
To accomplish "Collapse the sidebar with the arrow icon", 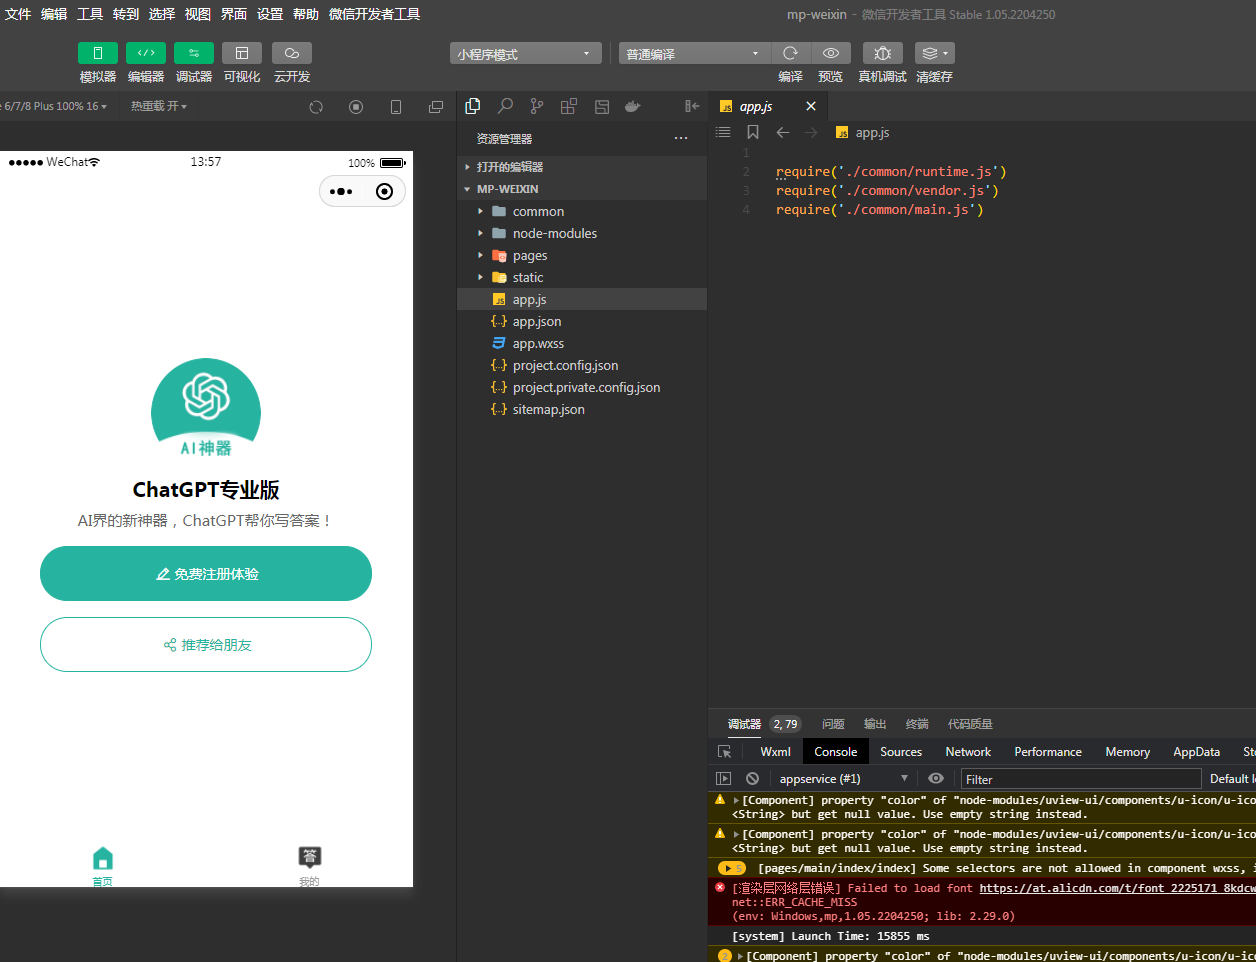I will (x=691, y=106).
